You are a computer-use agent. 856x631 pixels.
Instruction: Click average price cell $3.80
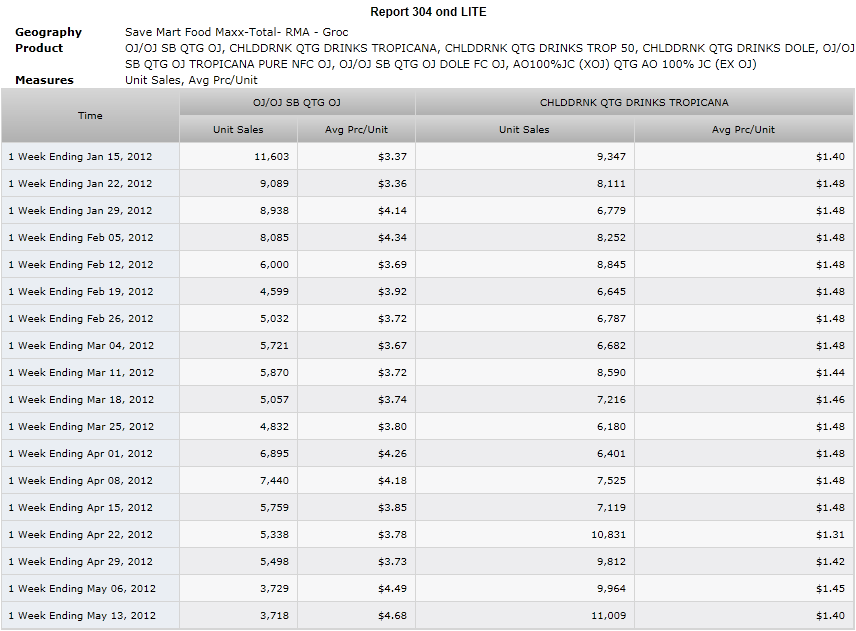(x=392, y=427)
